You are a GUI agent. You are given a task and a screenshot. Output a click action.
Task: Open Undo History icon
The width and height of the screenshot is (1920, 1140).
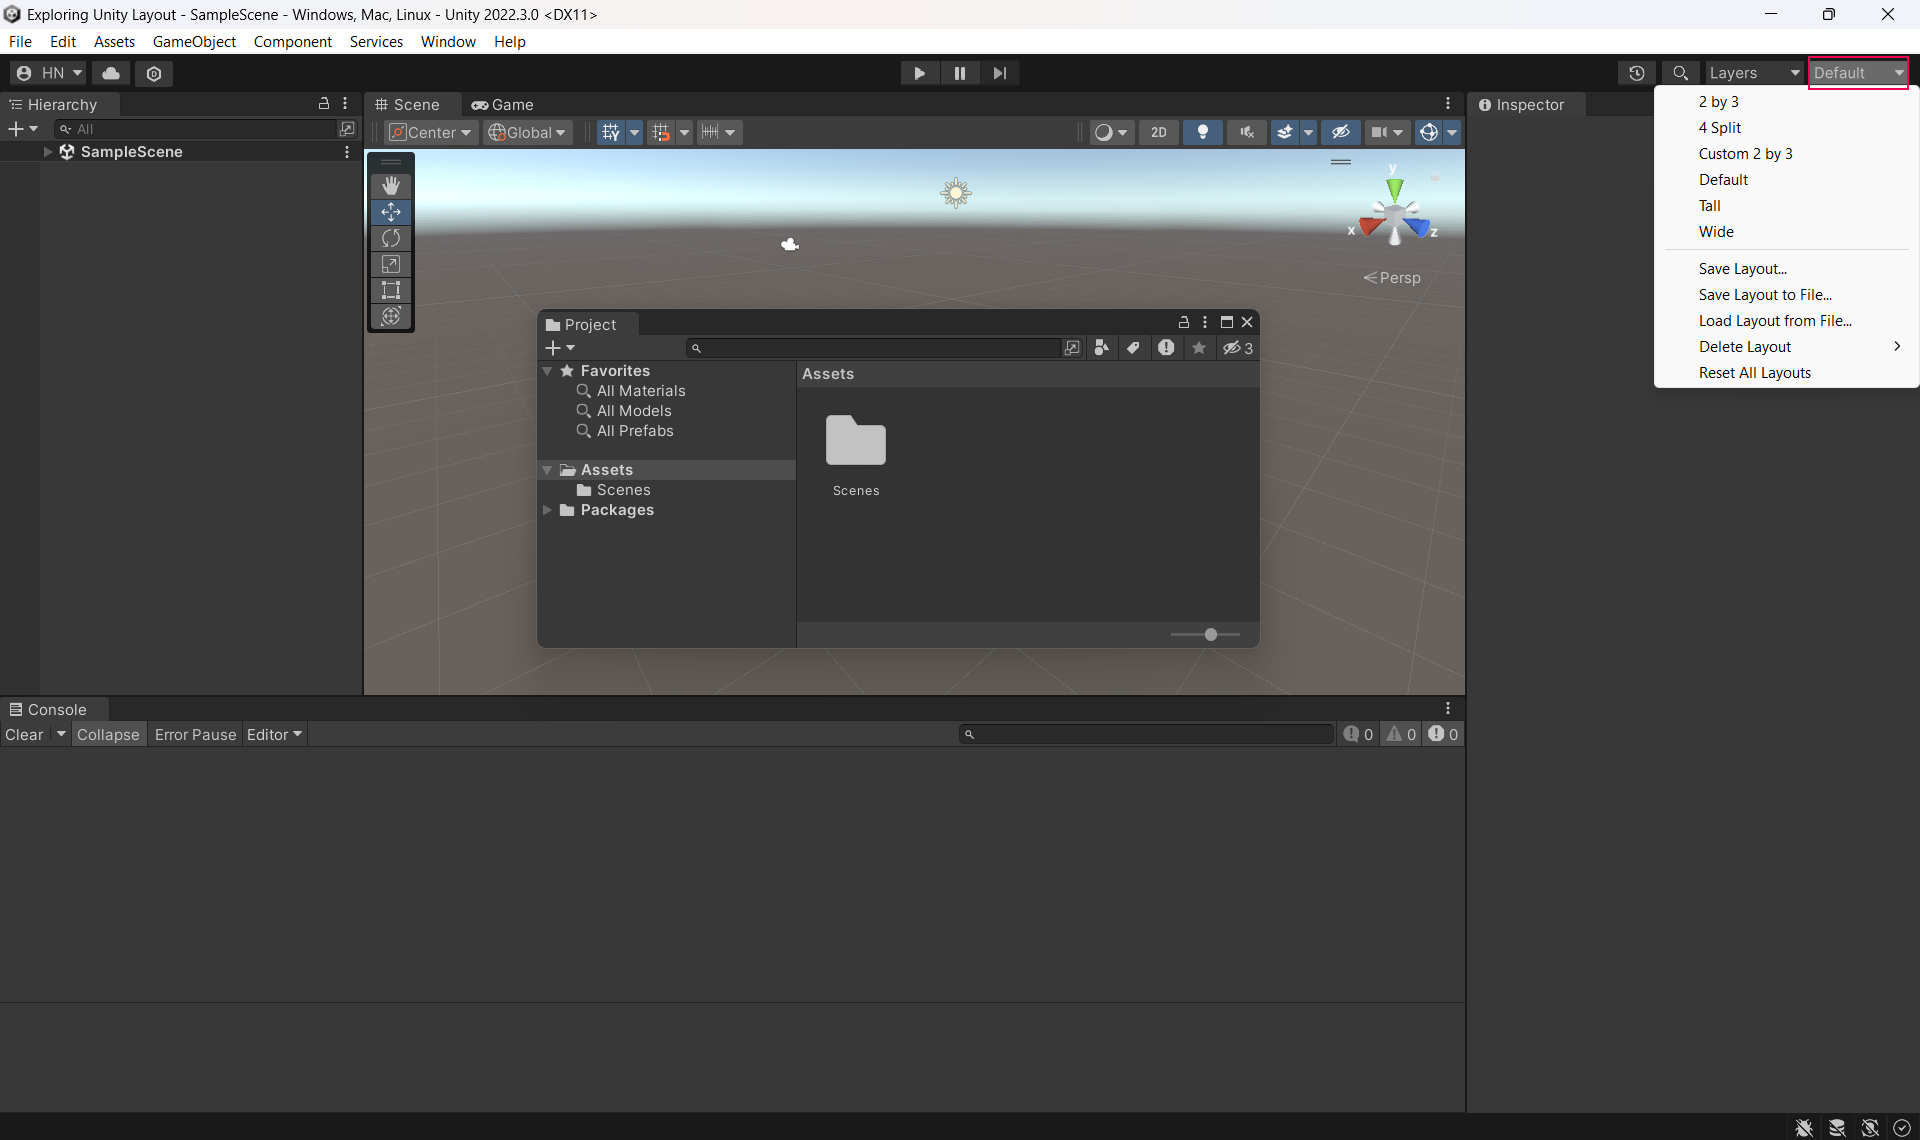coord(1636,73)
